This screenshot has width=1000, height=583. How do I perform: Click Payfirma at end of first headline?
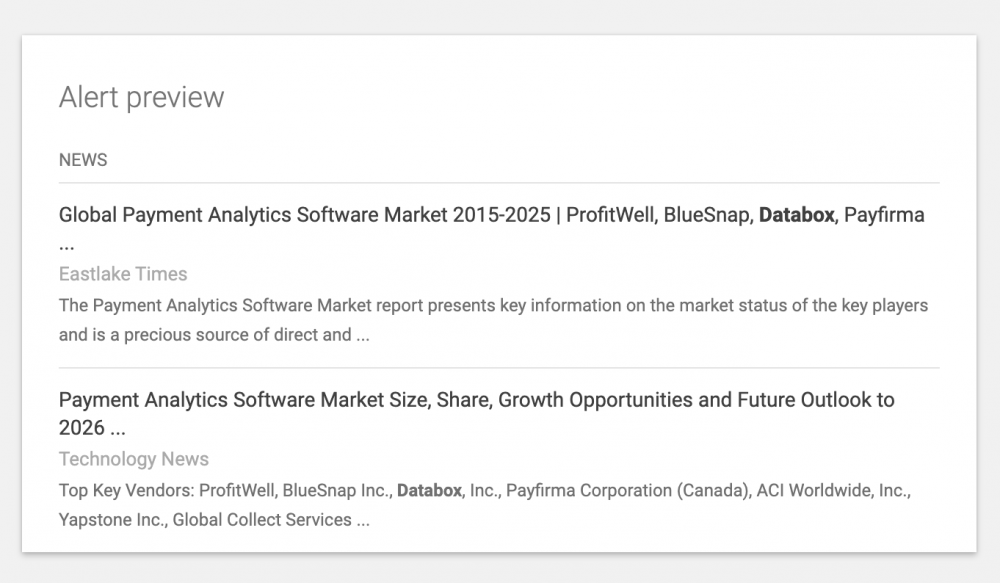point(884,215)
